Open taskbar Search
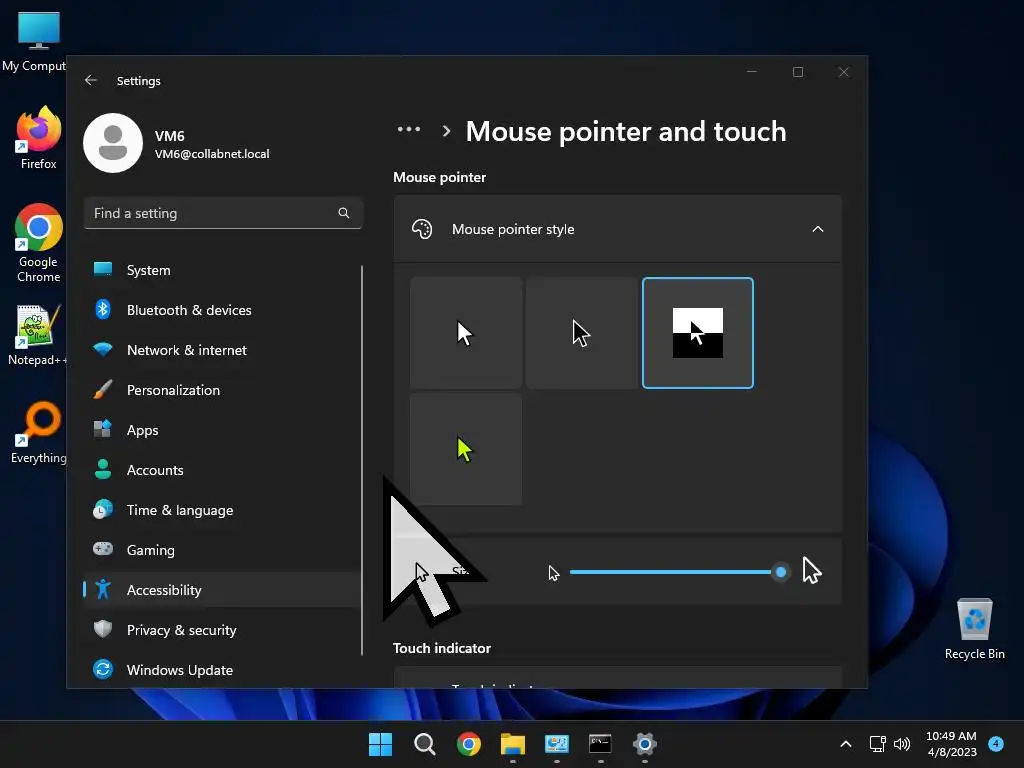1024x768 pixels. click(x=424, y=744)
